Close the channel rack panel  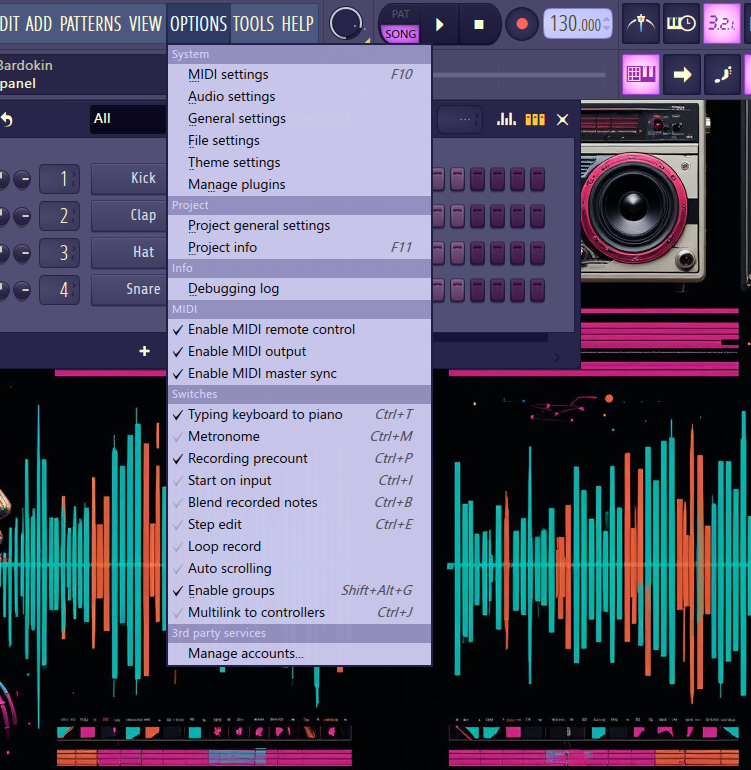(562, 119)
